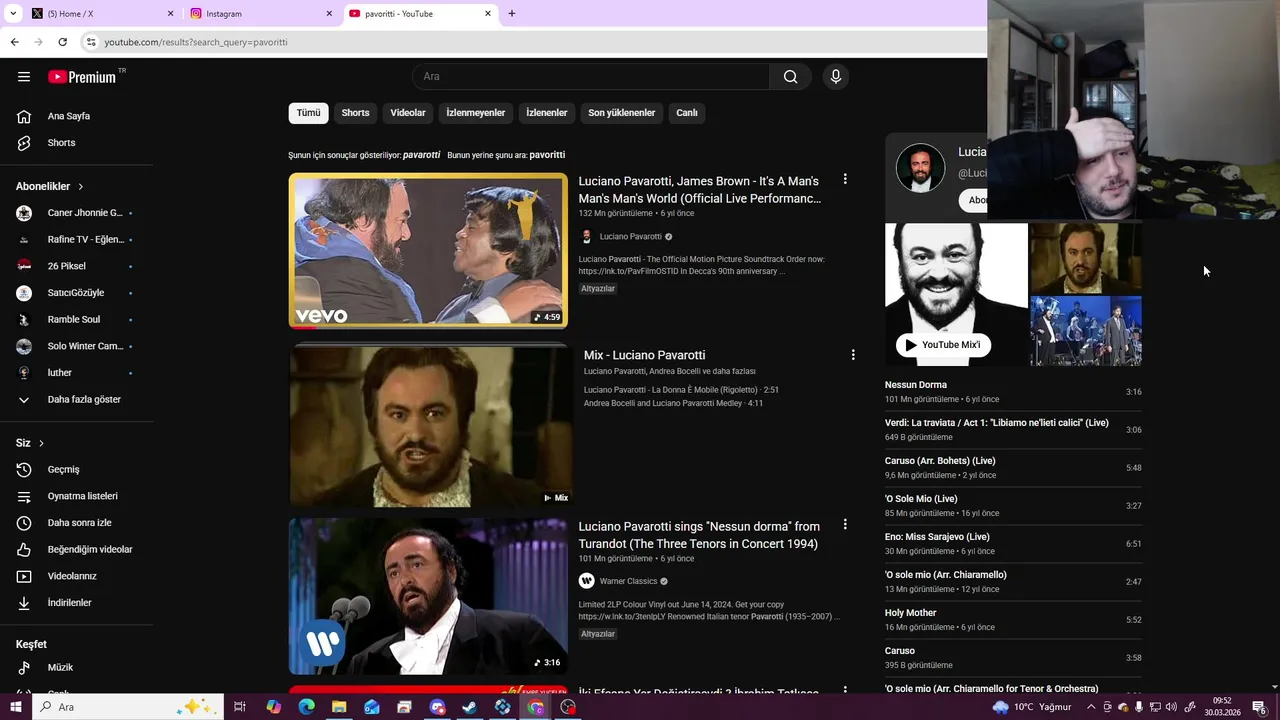Image resolution: width=1280 pixels, height=720 pixels.
Task: Select the Canlı filter chip
Action: click(x=687, y=113)
